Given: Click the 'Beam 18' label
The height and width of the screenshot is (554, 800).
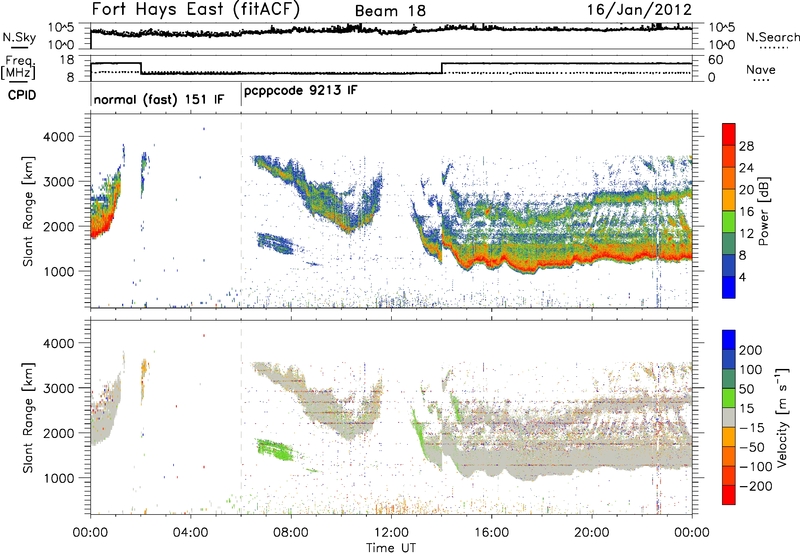Looking at the screenshot, I should coord(390,11).
